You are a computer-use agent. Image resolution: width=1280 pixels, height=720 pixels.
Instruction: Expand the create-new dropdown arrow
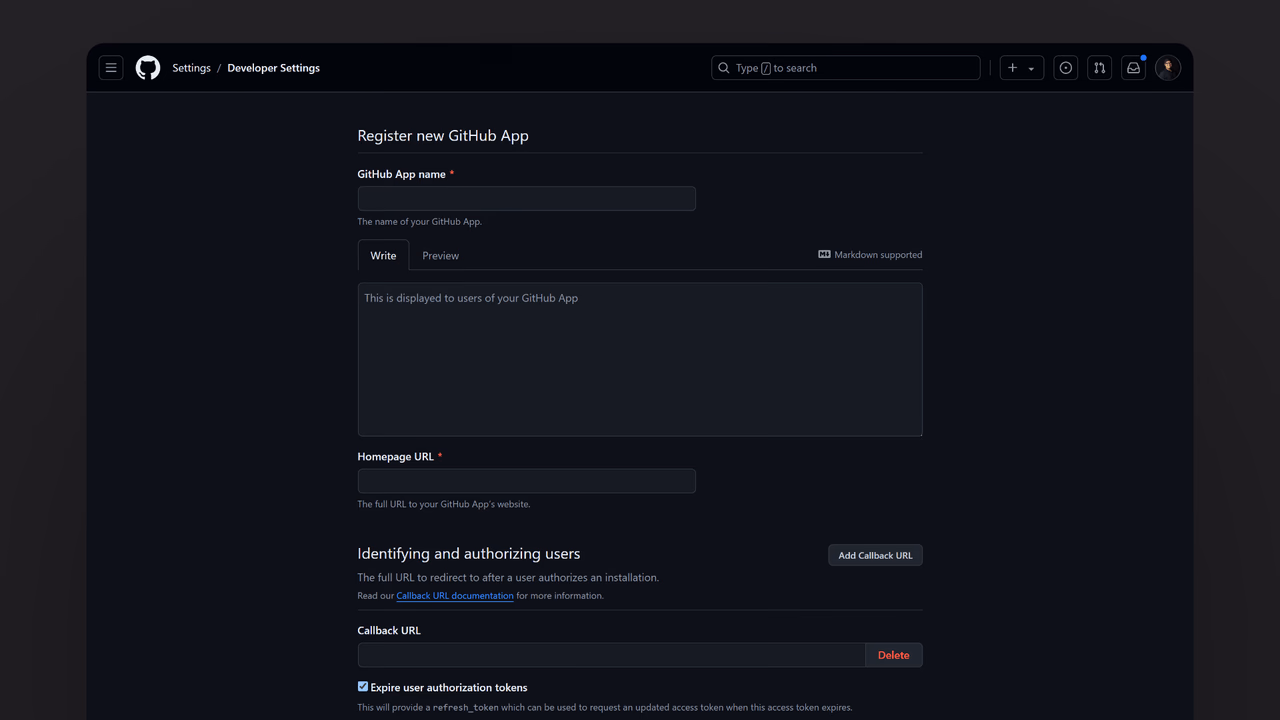click(1031, 69)
